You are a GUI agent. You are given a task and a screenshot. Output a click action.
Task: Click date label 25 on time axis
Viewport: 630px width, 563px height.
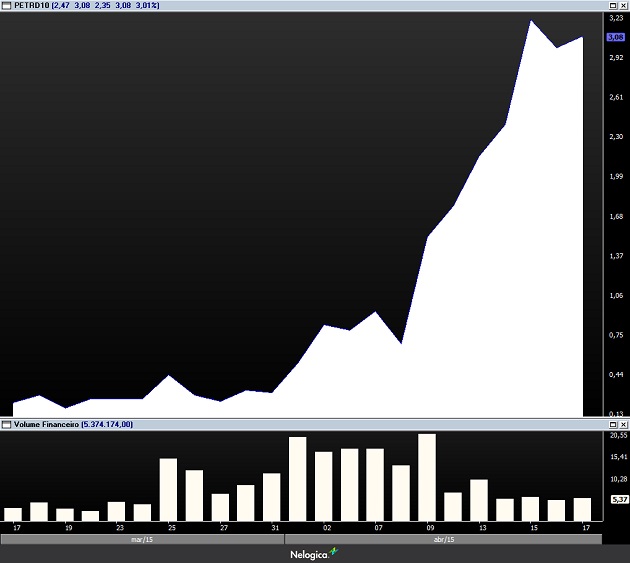[x=171, y=527]
